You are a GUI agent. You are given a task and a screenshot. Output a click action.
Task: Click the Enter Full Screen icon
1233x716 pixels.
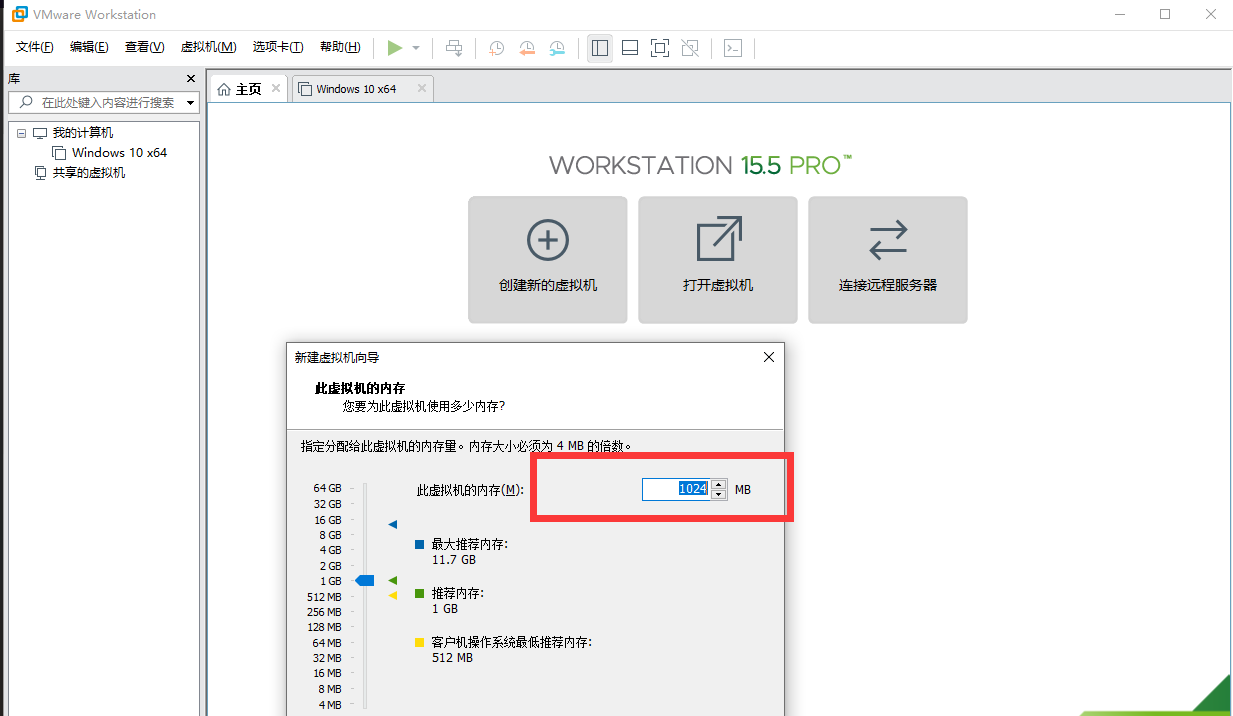point(660,47)
